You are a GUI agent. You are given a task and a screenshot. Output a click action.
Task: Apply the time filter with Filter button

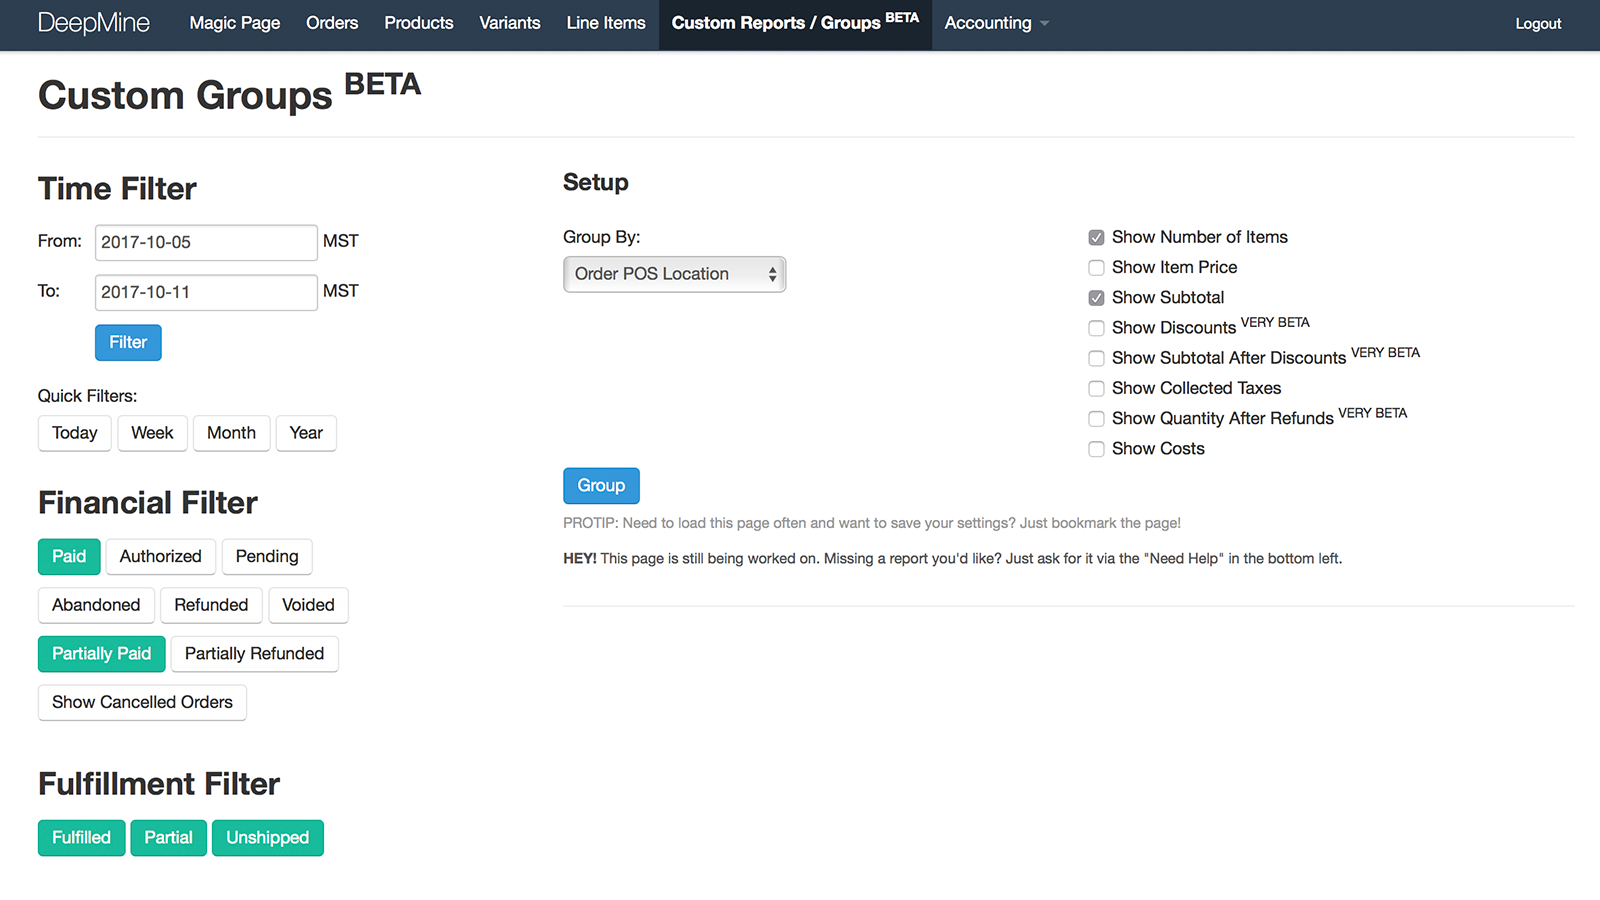[x=127, y=342]
